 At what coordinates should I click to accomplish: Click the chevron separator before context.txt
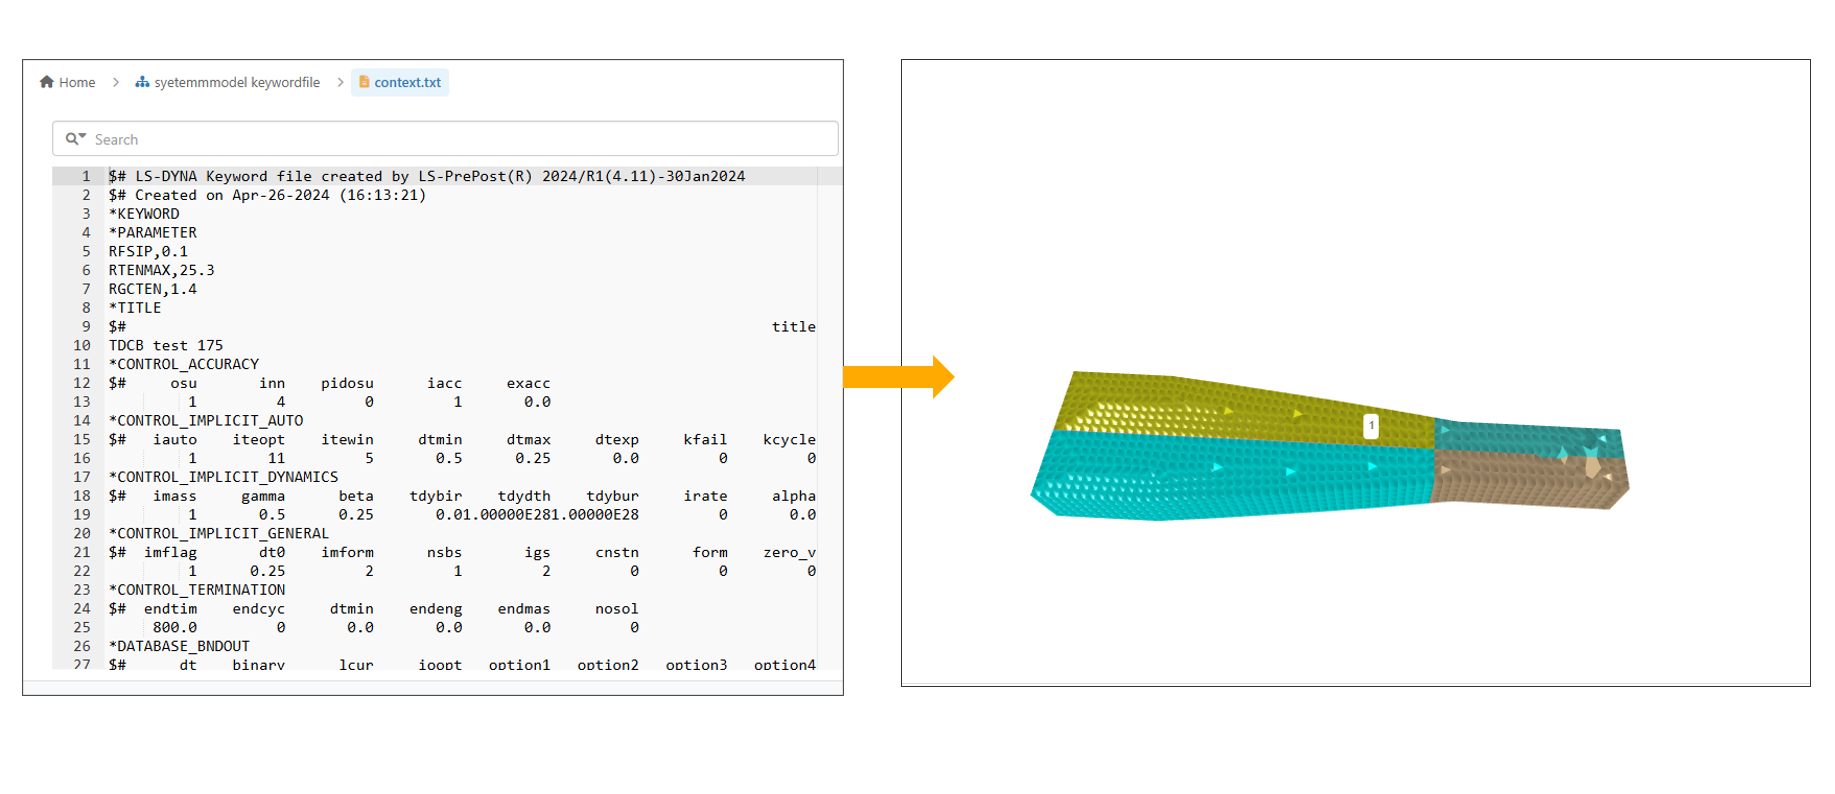click(x=340, y=82)
